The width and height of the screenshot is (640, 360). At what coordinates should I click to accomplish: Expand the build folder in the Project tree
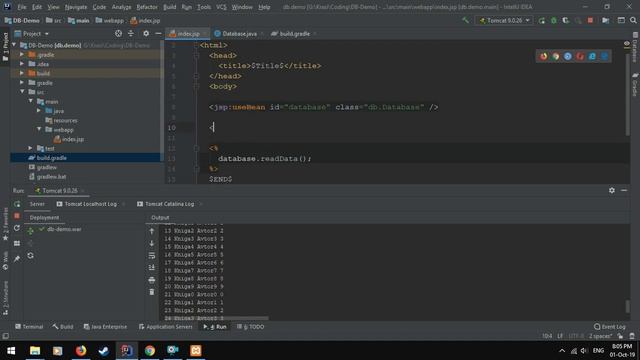tap(22, 73)
